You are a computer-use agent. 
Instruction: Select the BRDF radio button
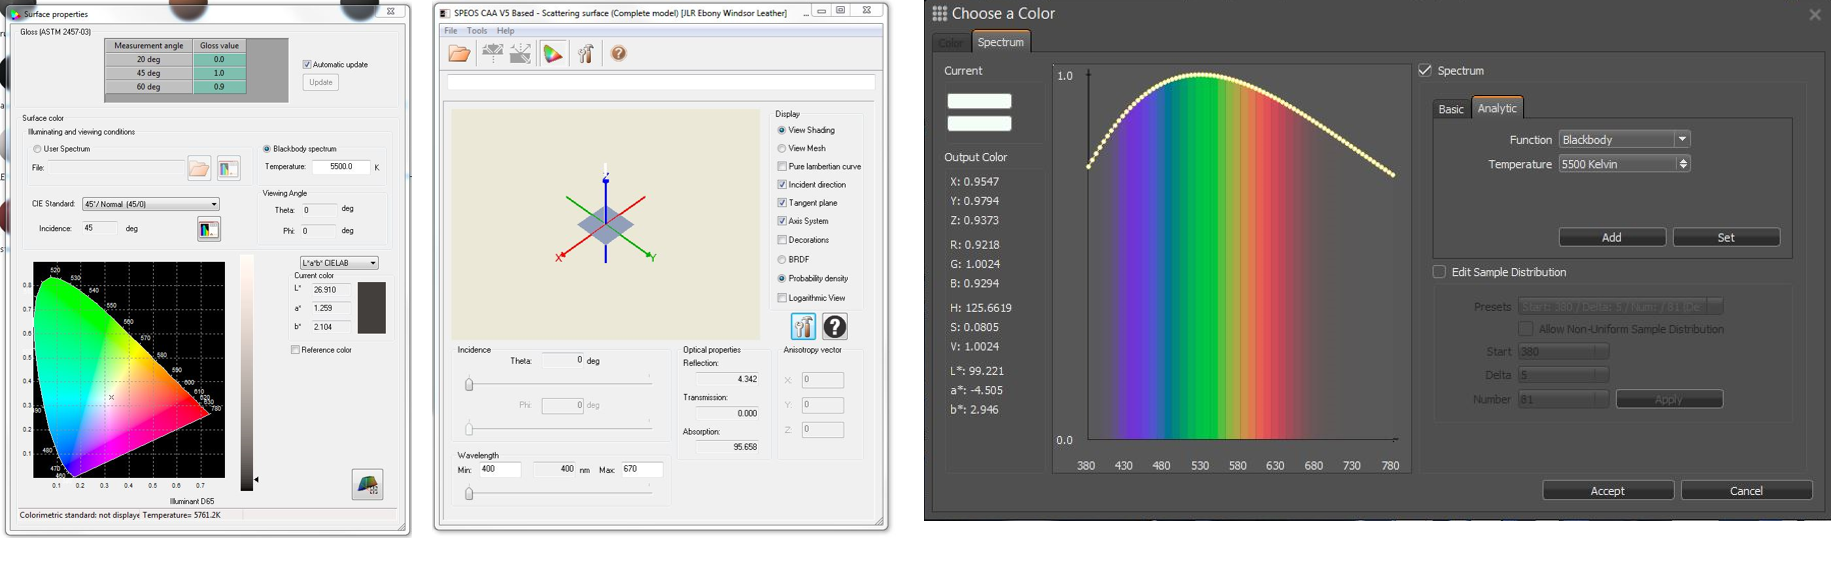(x=782, y=260)
